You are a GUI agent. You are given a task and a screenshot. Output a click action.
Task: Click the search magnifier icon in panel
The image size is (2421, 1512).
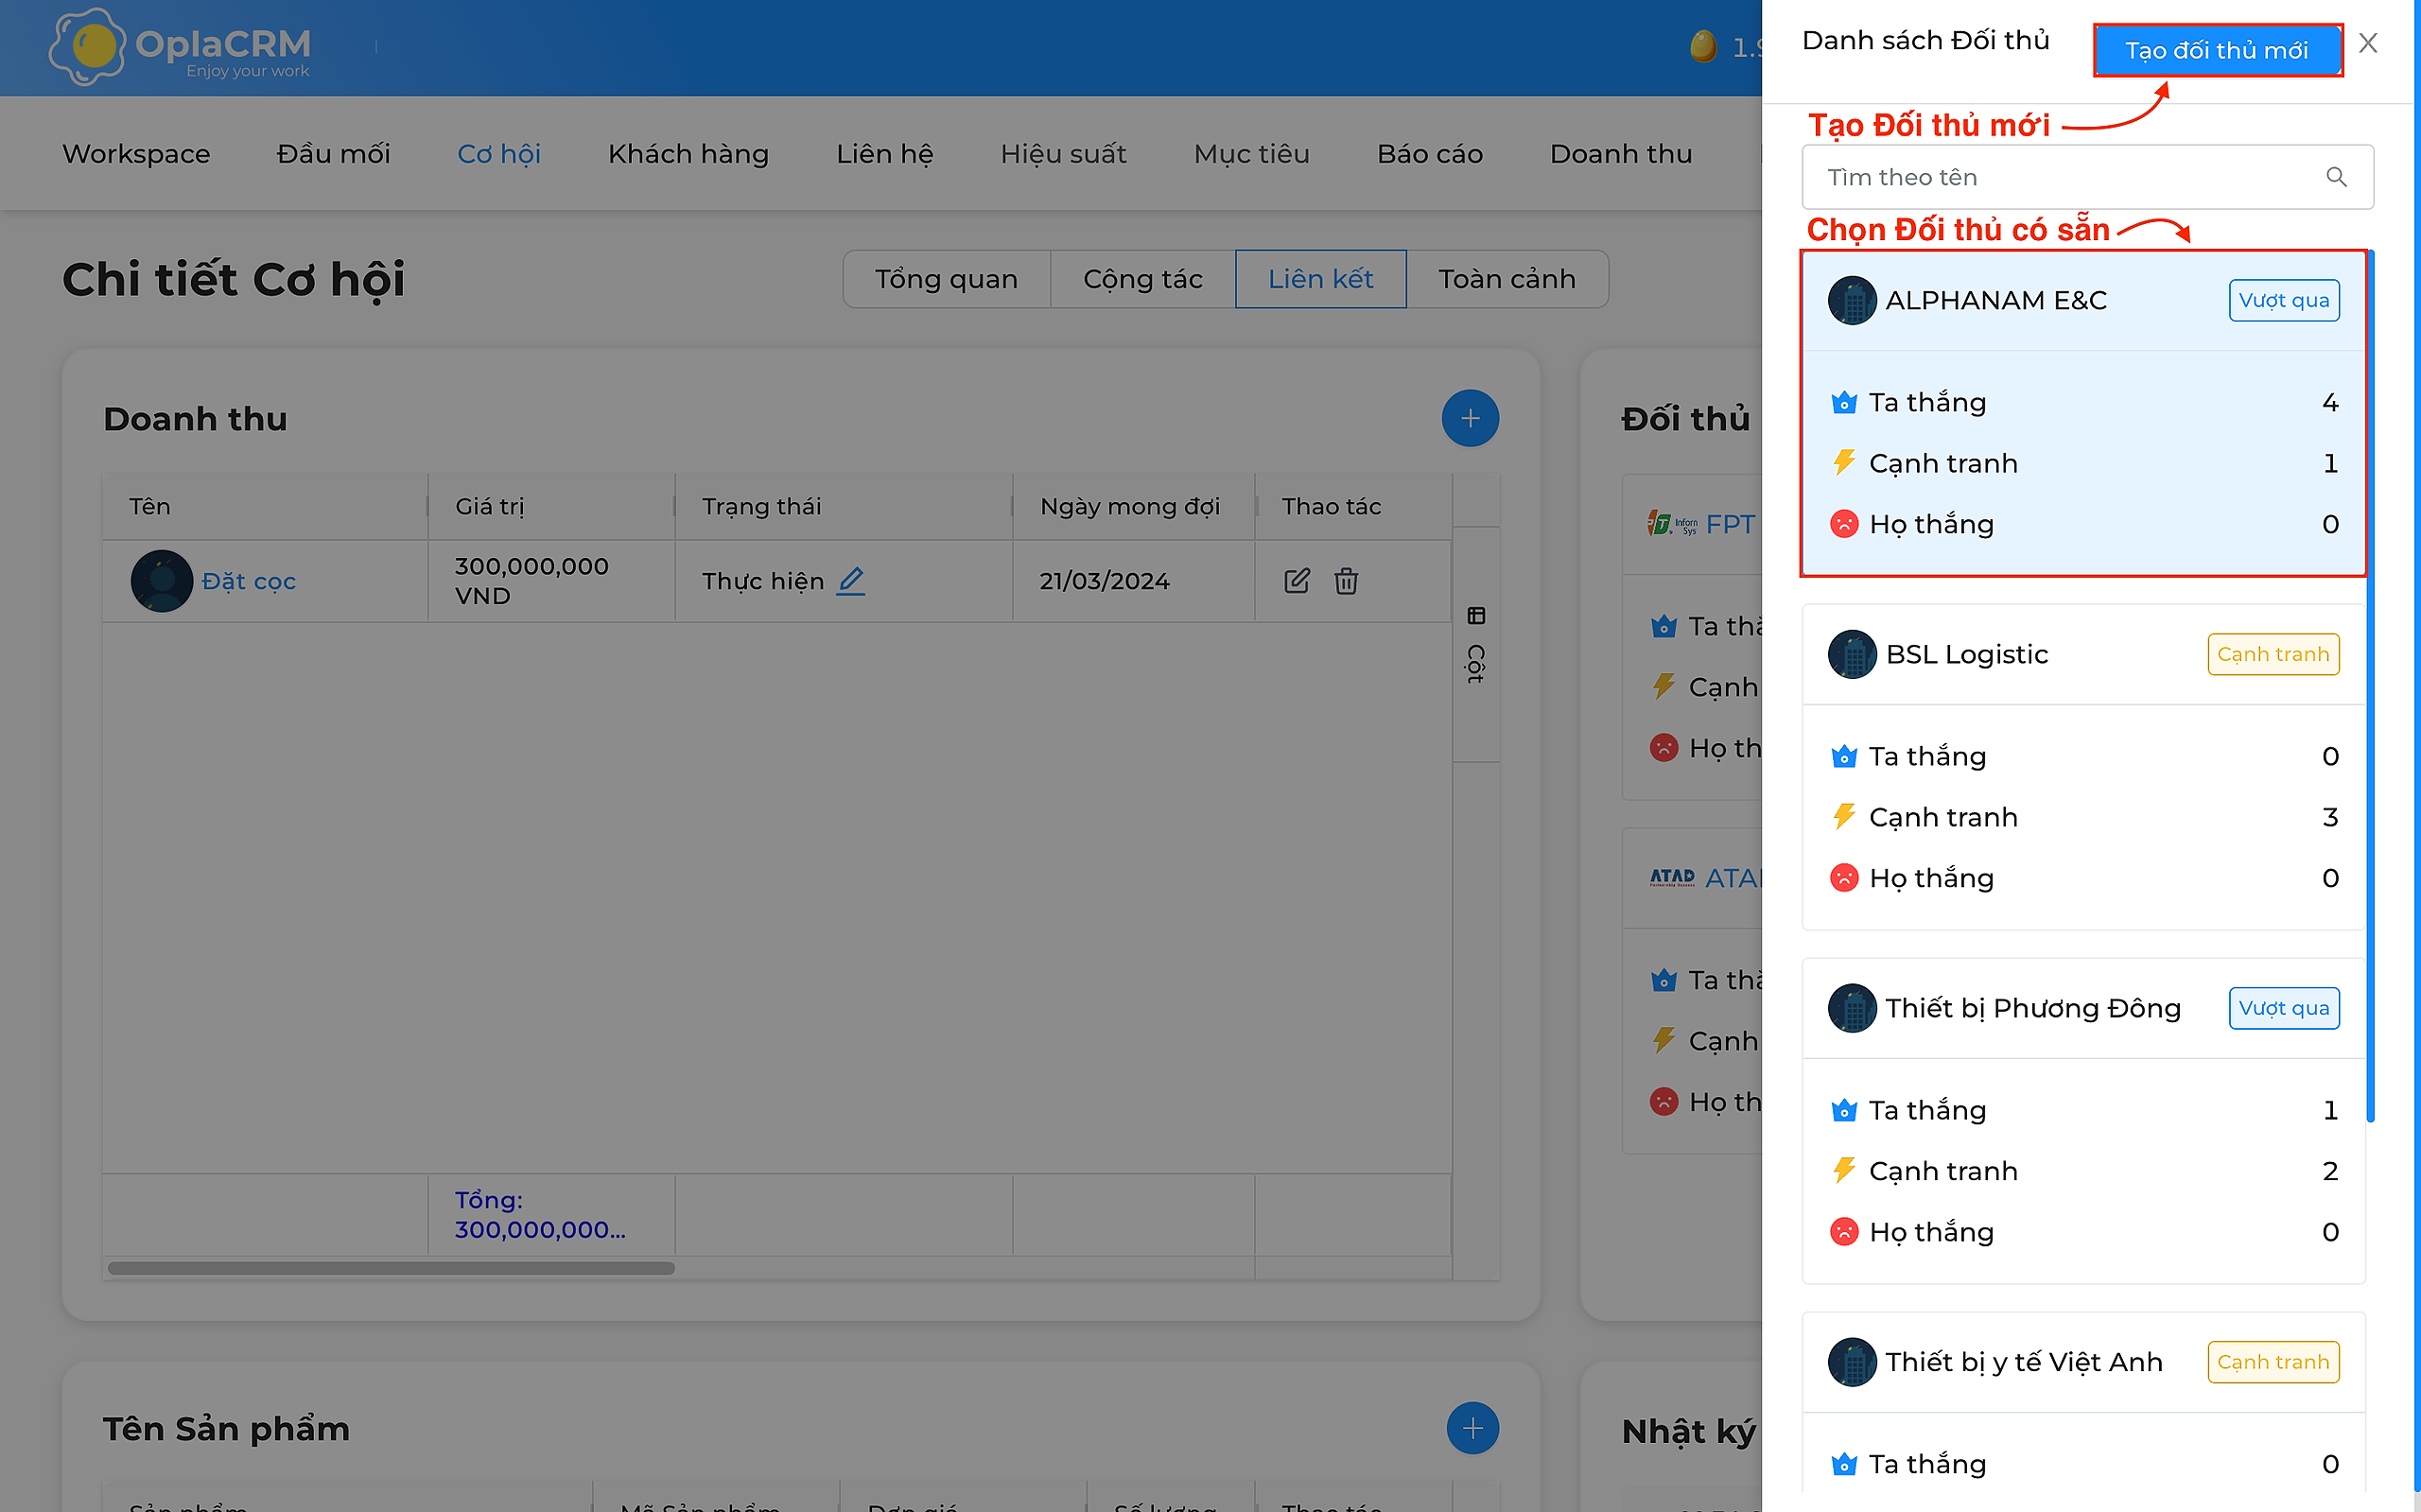coord(2336,177)
